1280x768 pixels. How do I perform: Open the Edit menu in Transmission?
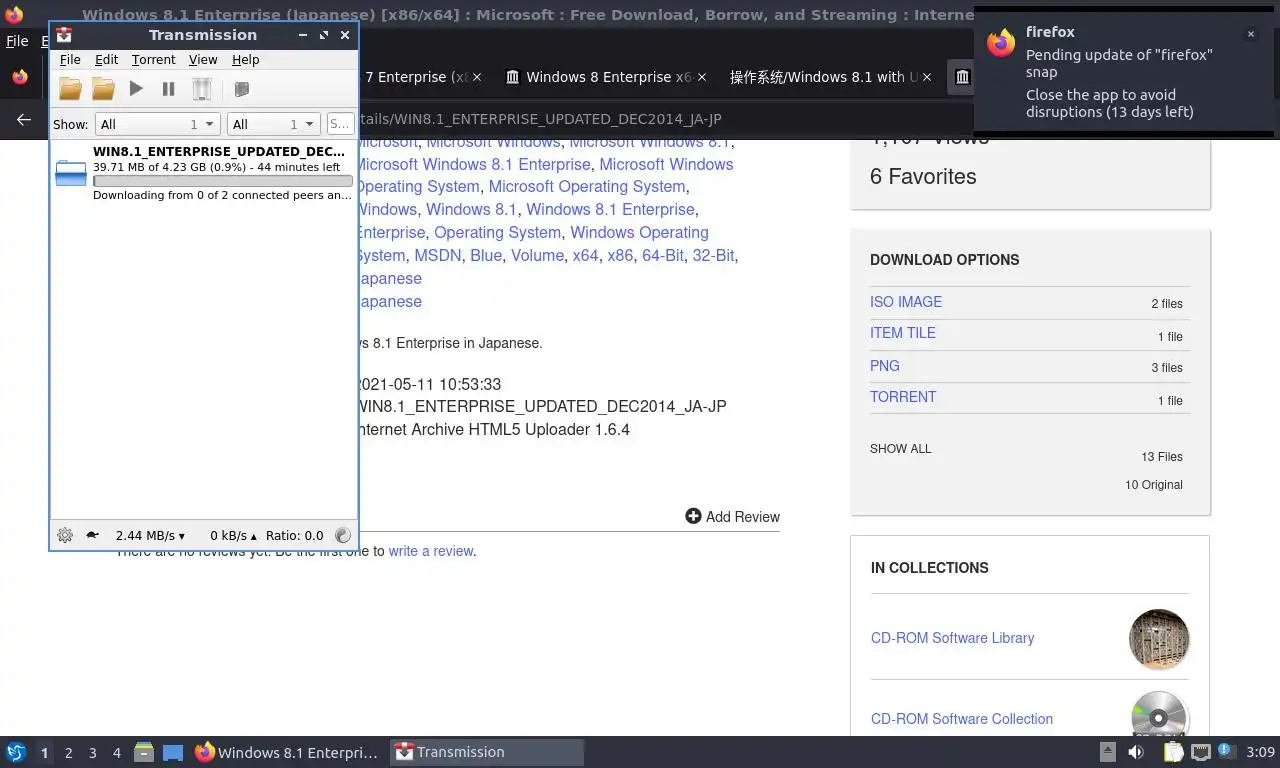click(106, 60)
